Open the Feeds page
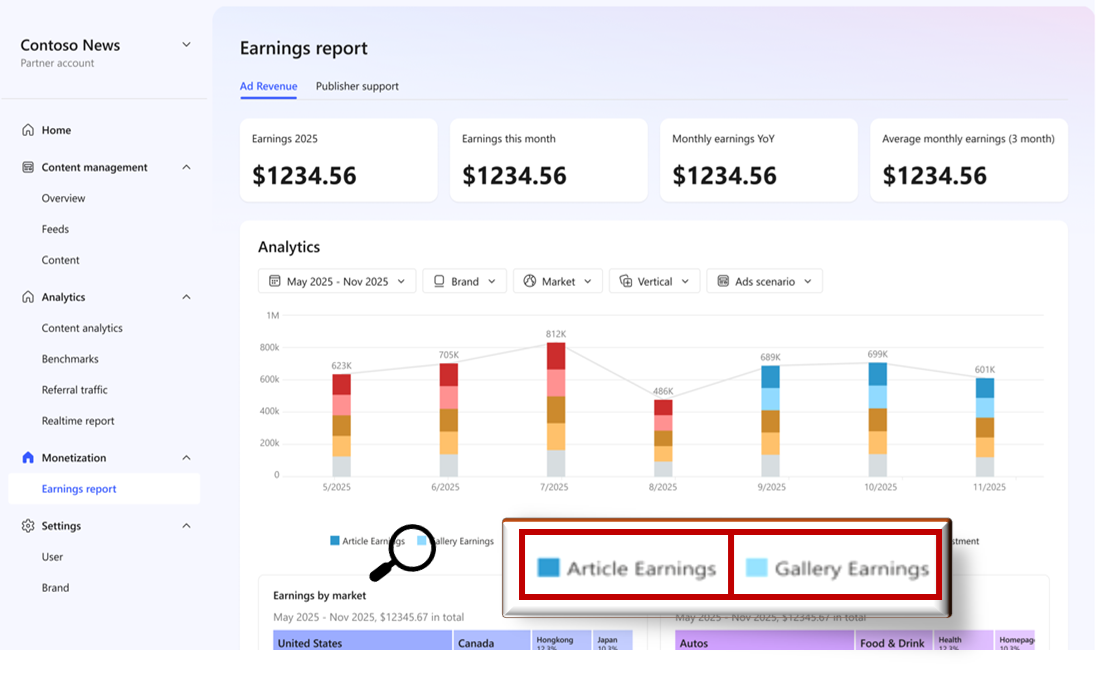This screenshot has height=673, width=1098. (x=55, y=229)
